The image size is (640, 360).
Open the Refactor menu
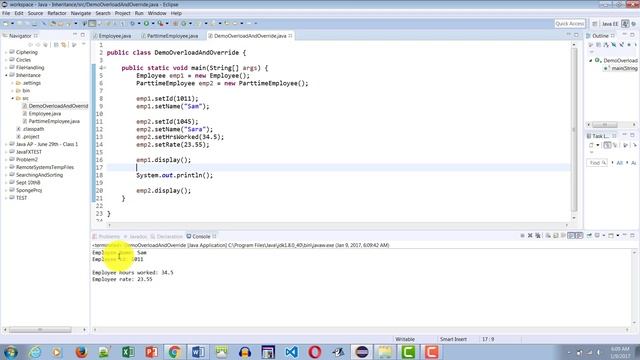point(57,13)
